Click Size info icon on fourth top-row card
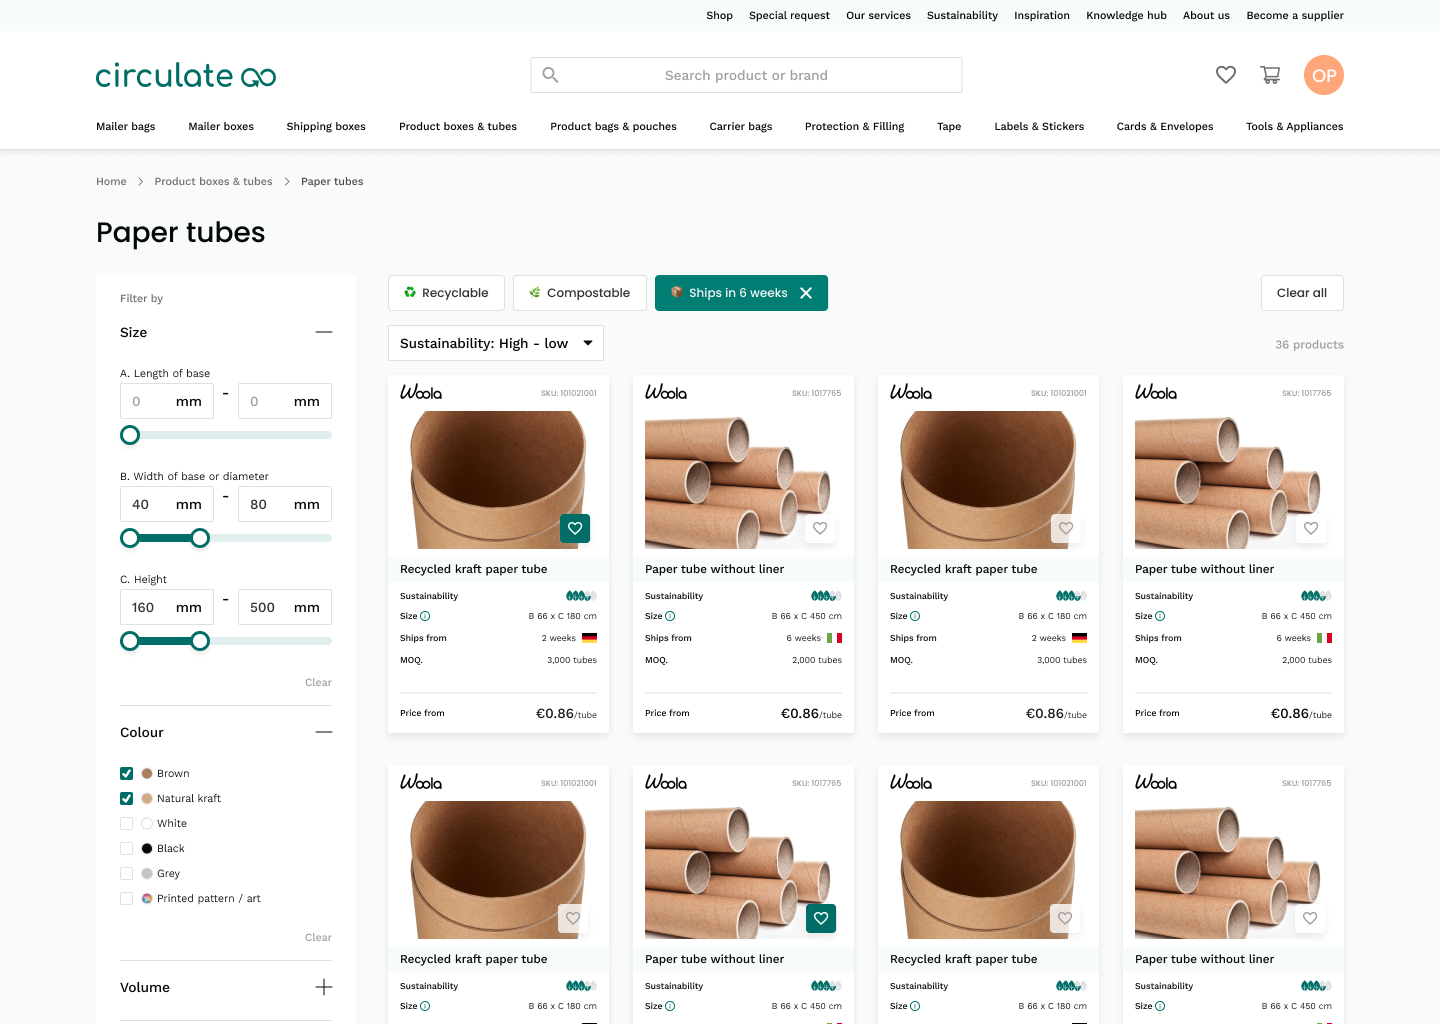 click(x=1160, y=616)
